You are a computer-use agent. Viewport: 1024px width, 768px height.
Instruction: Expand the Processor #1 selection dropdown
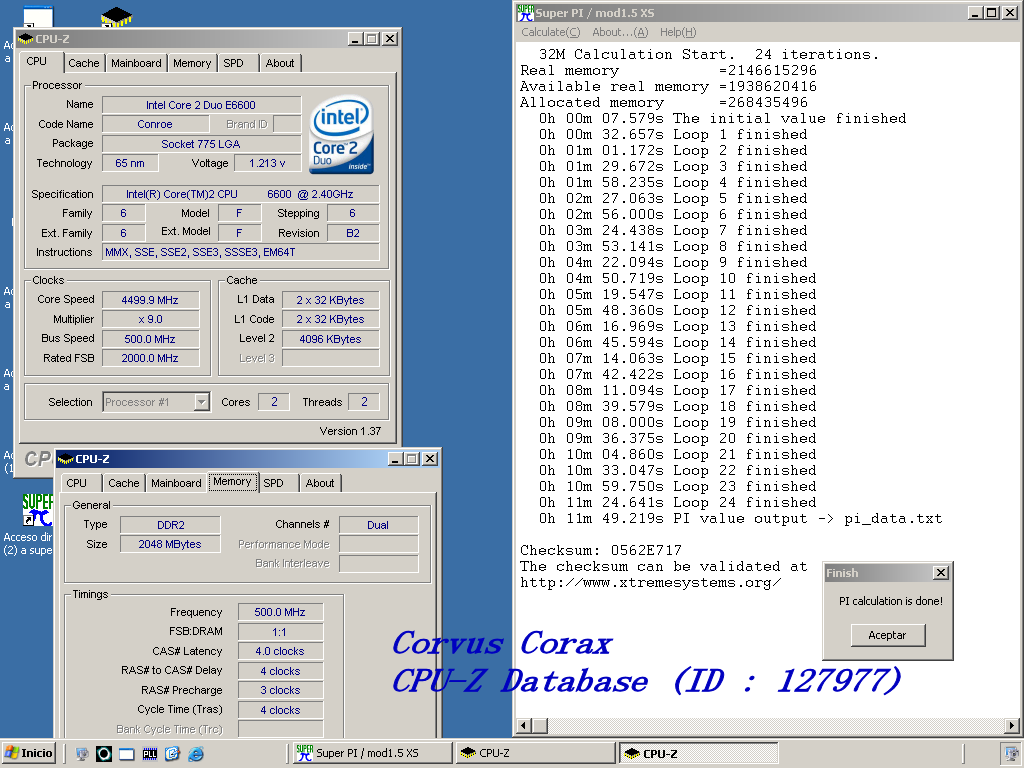201,402
